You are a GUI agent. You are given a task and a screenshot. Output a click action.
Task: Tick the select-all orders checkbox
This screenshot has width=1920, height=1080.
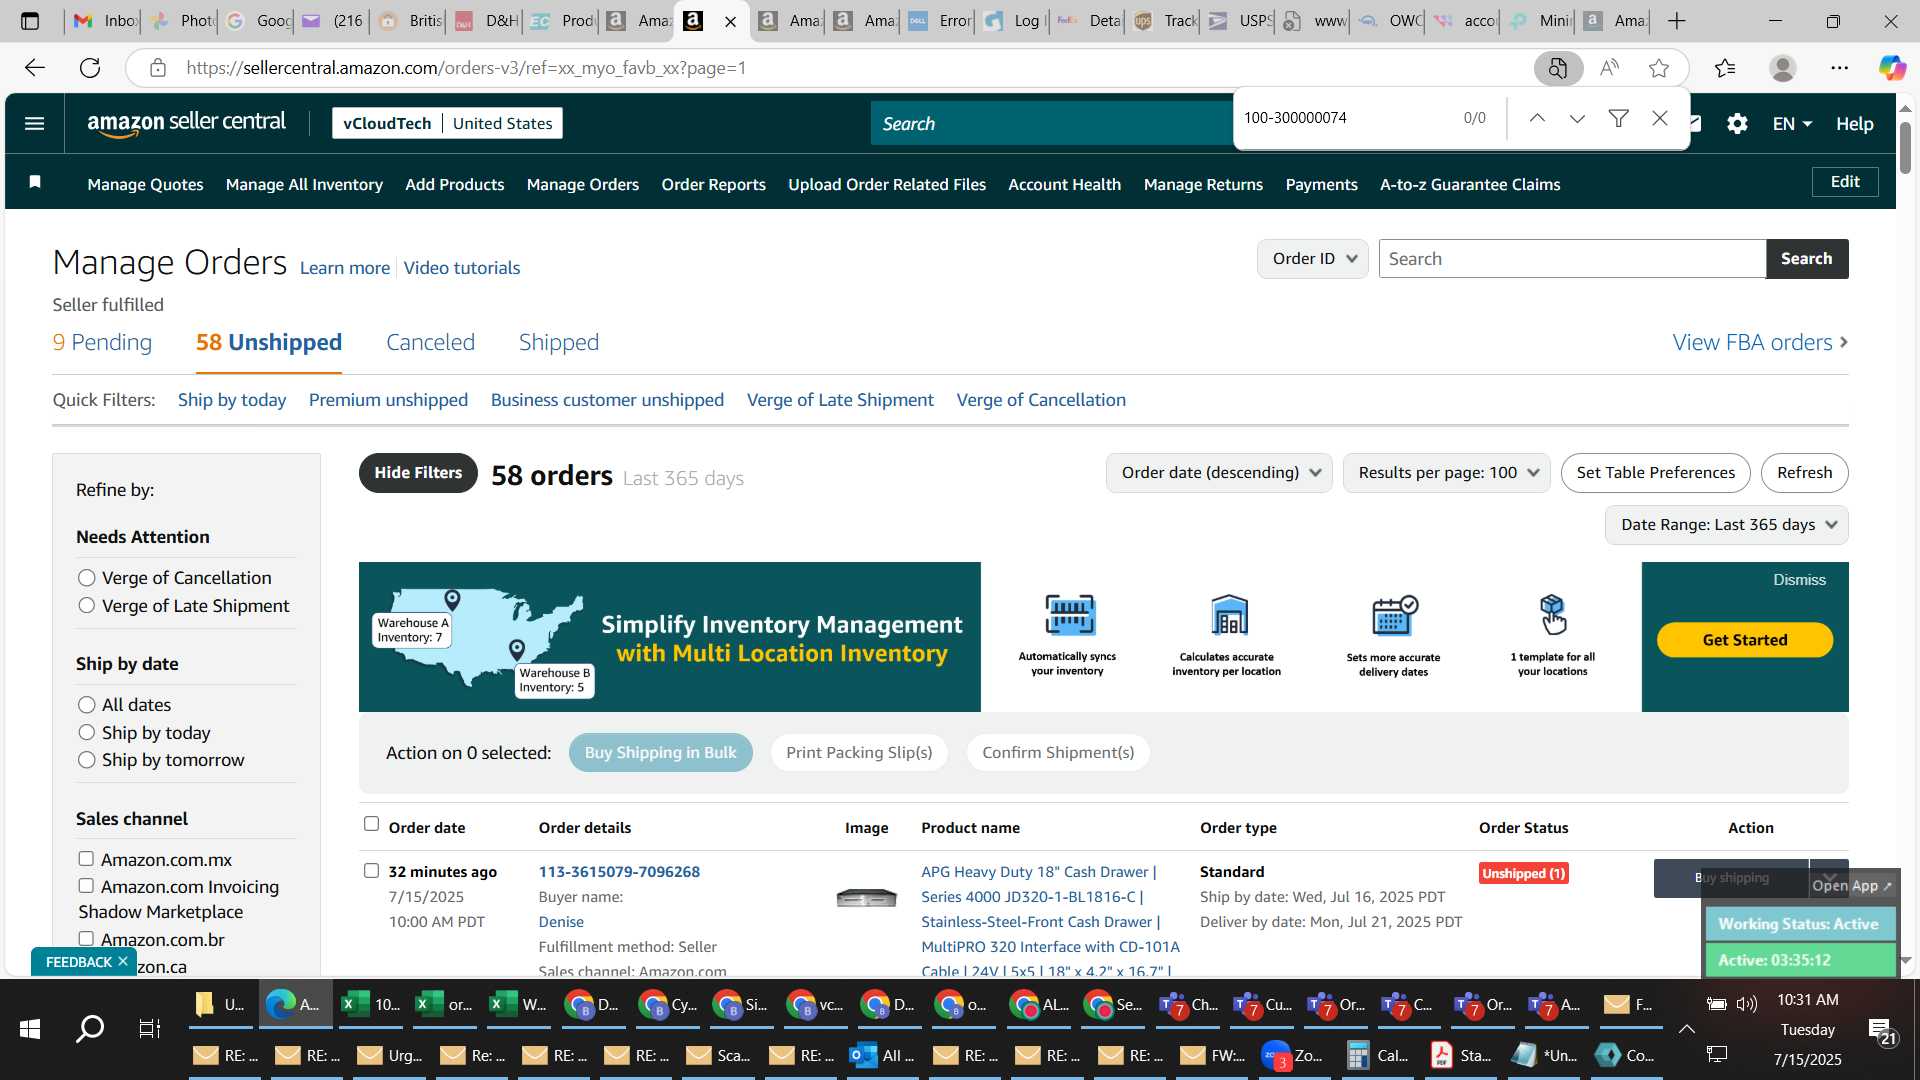click(x=371, y=824)
